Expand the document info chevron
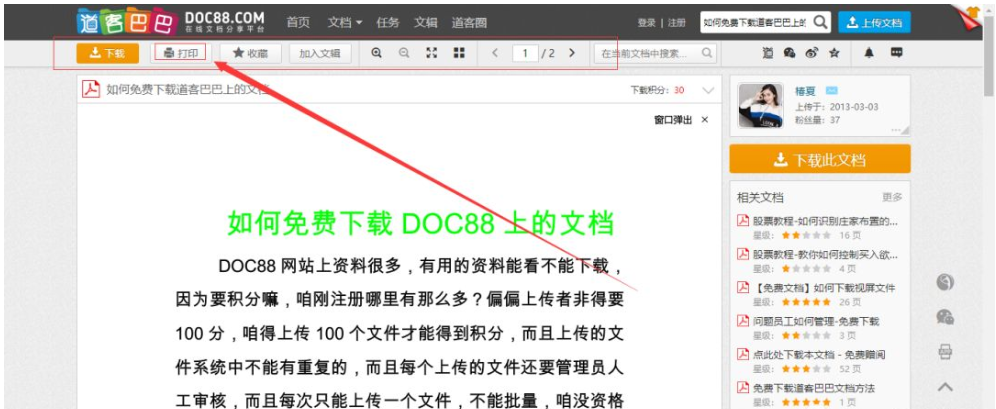The image size is (996, 409). point(708,90)
